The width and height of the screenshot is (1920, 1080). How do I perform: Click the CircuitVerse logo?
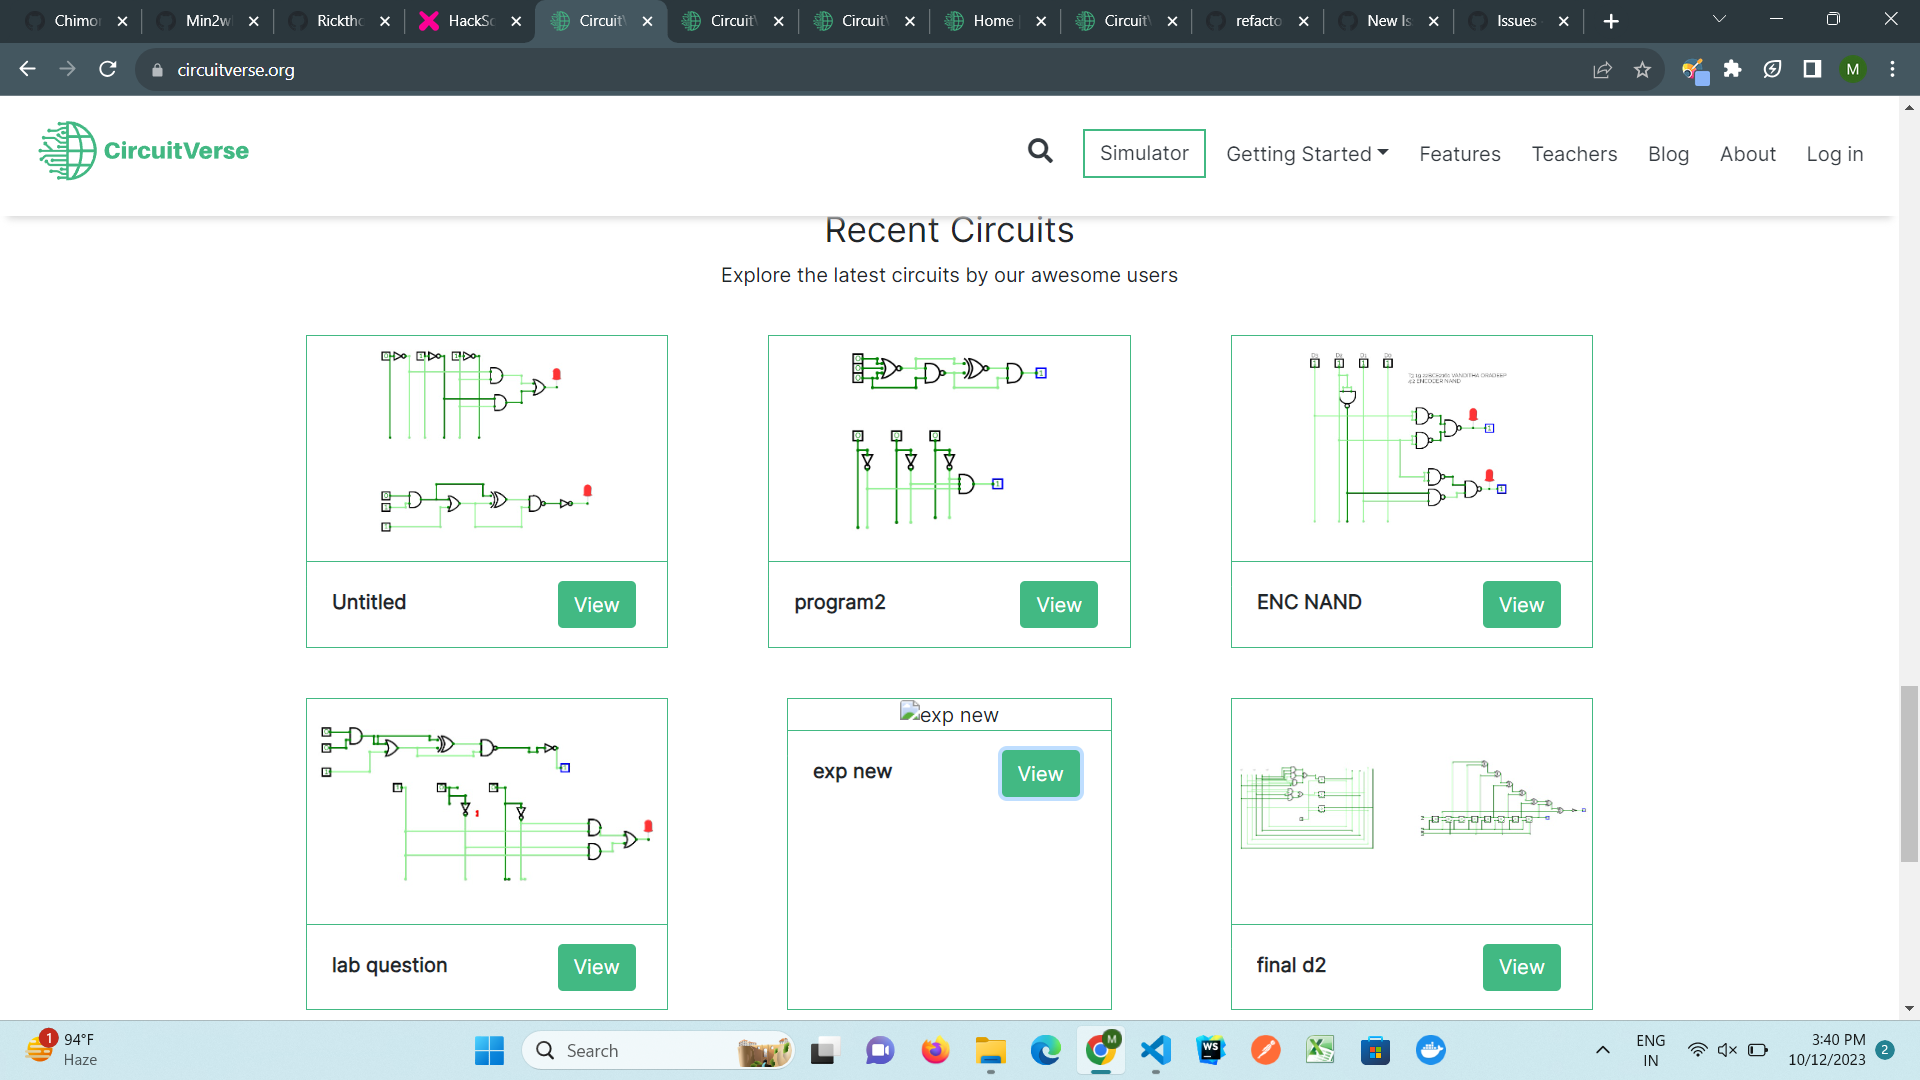pyautogui.click(x=143, y=151)
